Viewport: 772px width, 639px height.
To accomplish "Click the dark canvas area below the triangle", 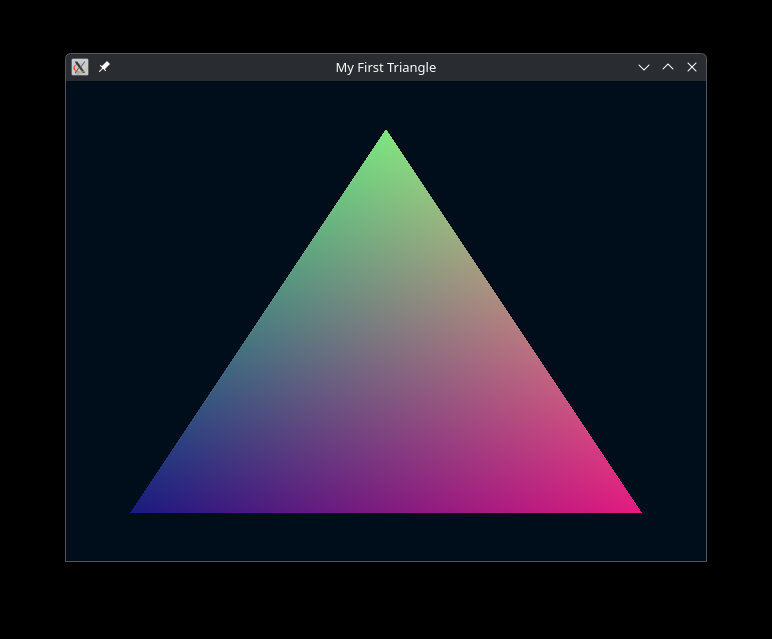I will 386,537.
